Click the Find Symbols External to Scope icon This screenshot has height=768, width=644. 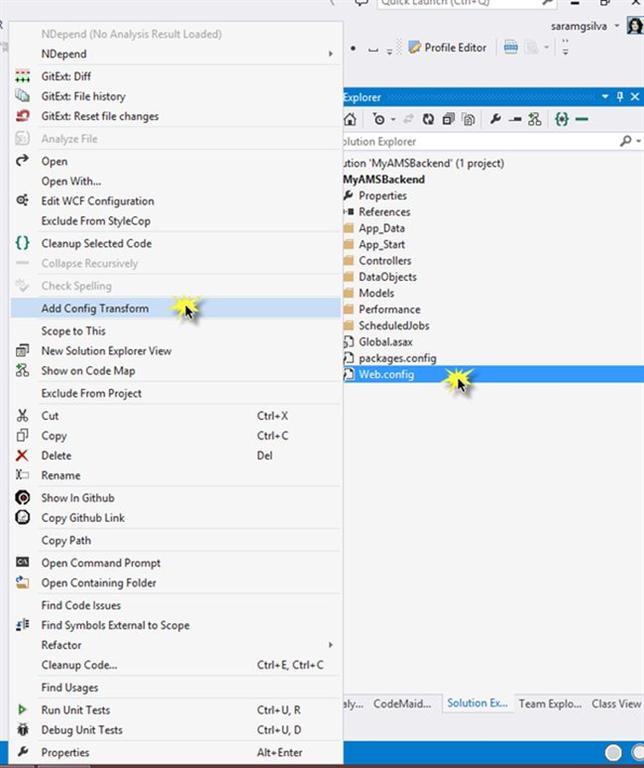[x=23, y=625]
